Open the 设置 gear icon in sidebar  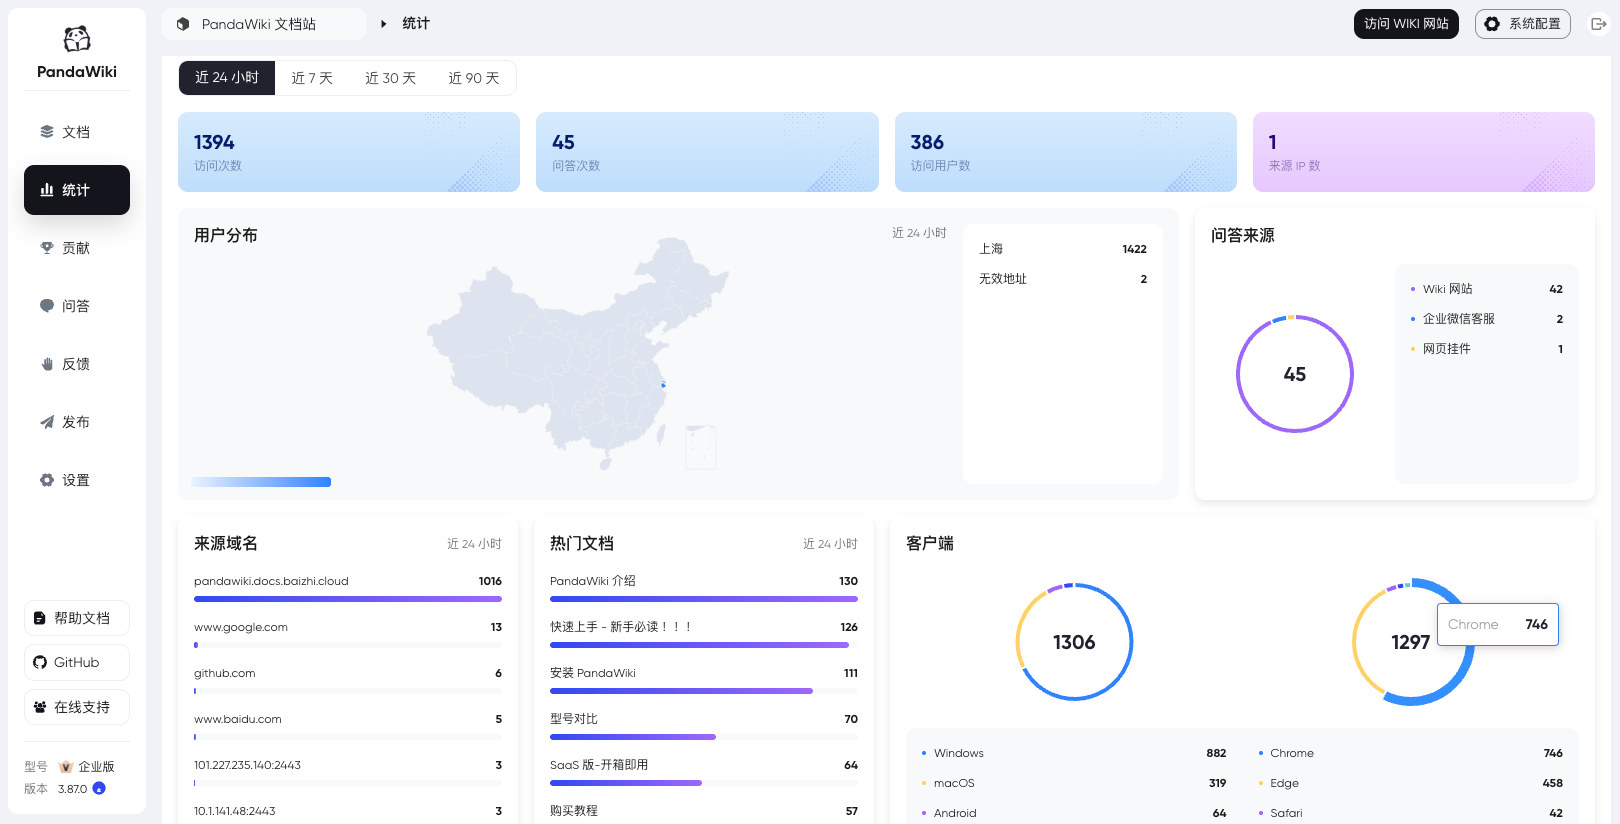[x=47, y=480]
